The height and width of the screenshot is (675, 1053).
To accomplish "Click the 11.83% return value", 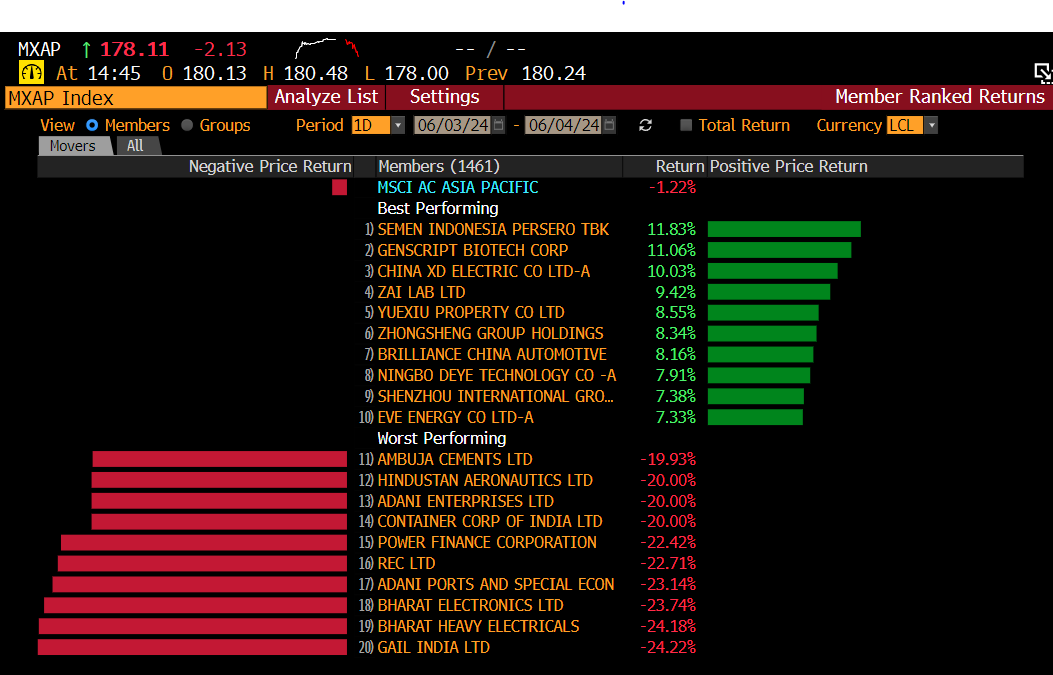I will pos(672,229).
